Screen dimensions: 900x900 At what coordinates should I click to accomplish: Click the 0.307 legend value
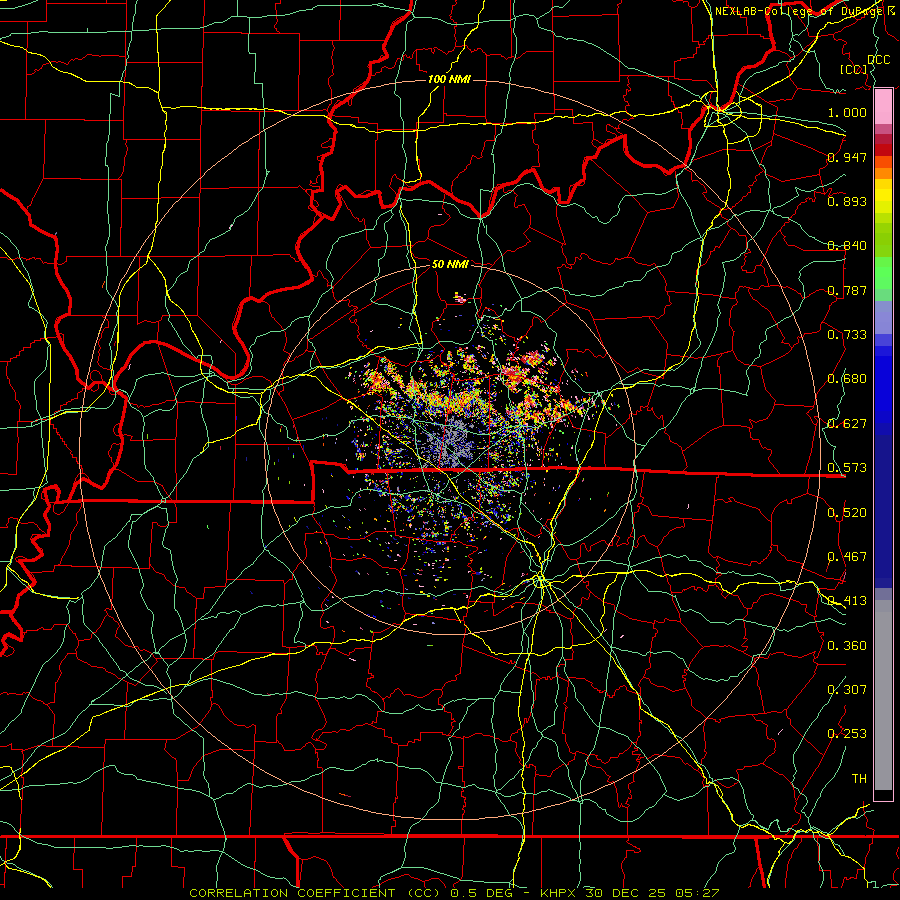(847, 689)
